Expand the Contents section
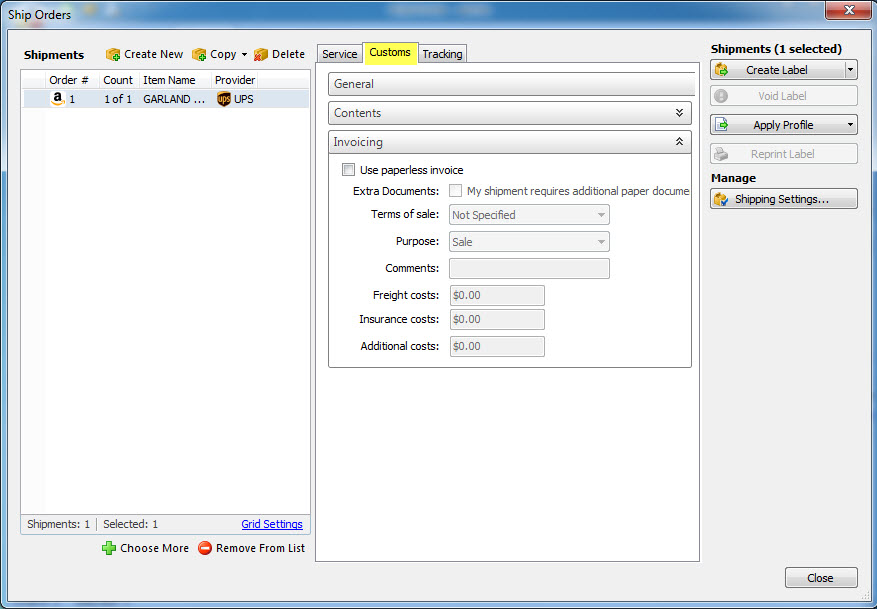This screenshot has height=609, width=877. click(680, 113)
